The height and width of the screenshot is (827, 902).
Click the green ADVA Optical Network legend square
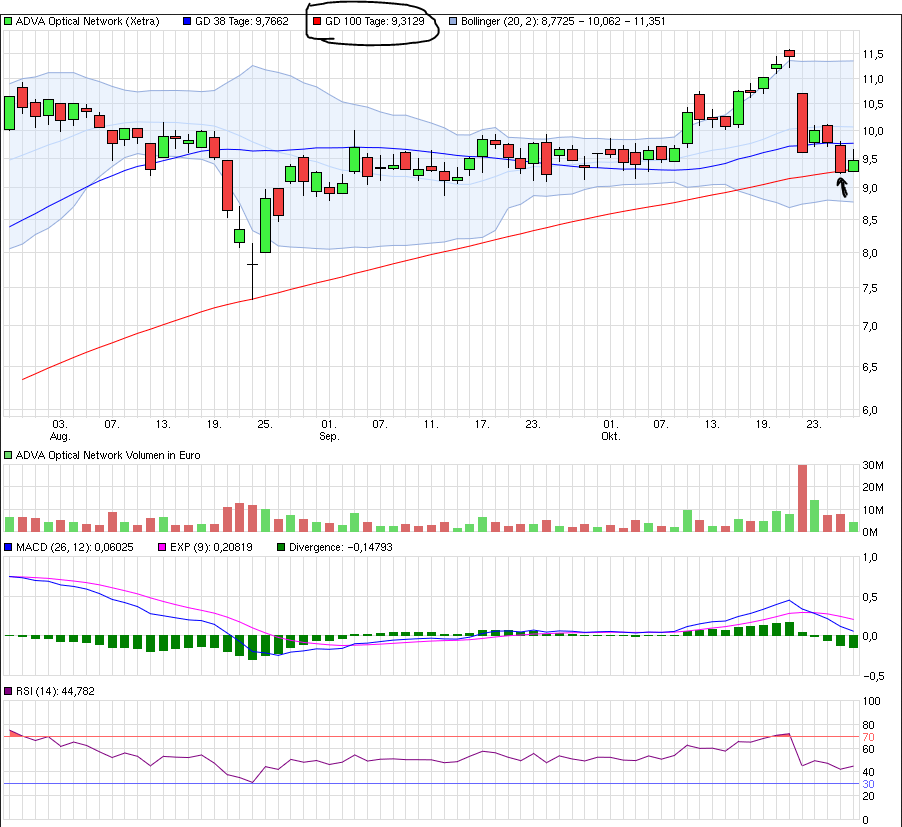click(8, 21)
